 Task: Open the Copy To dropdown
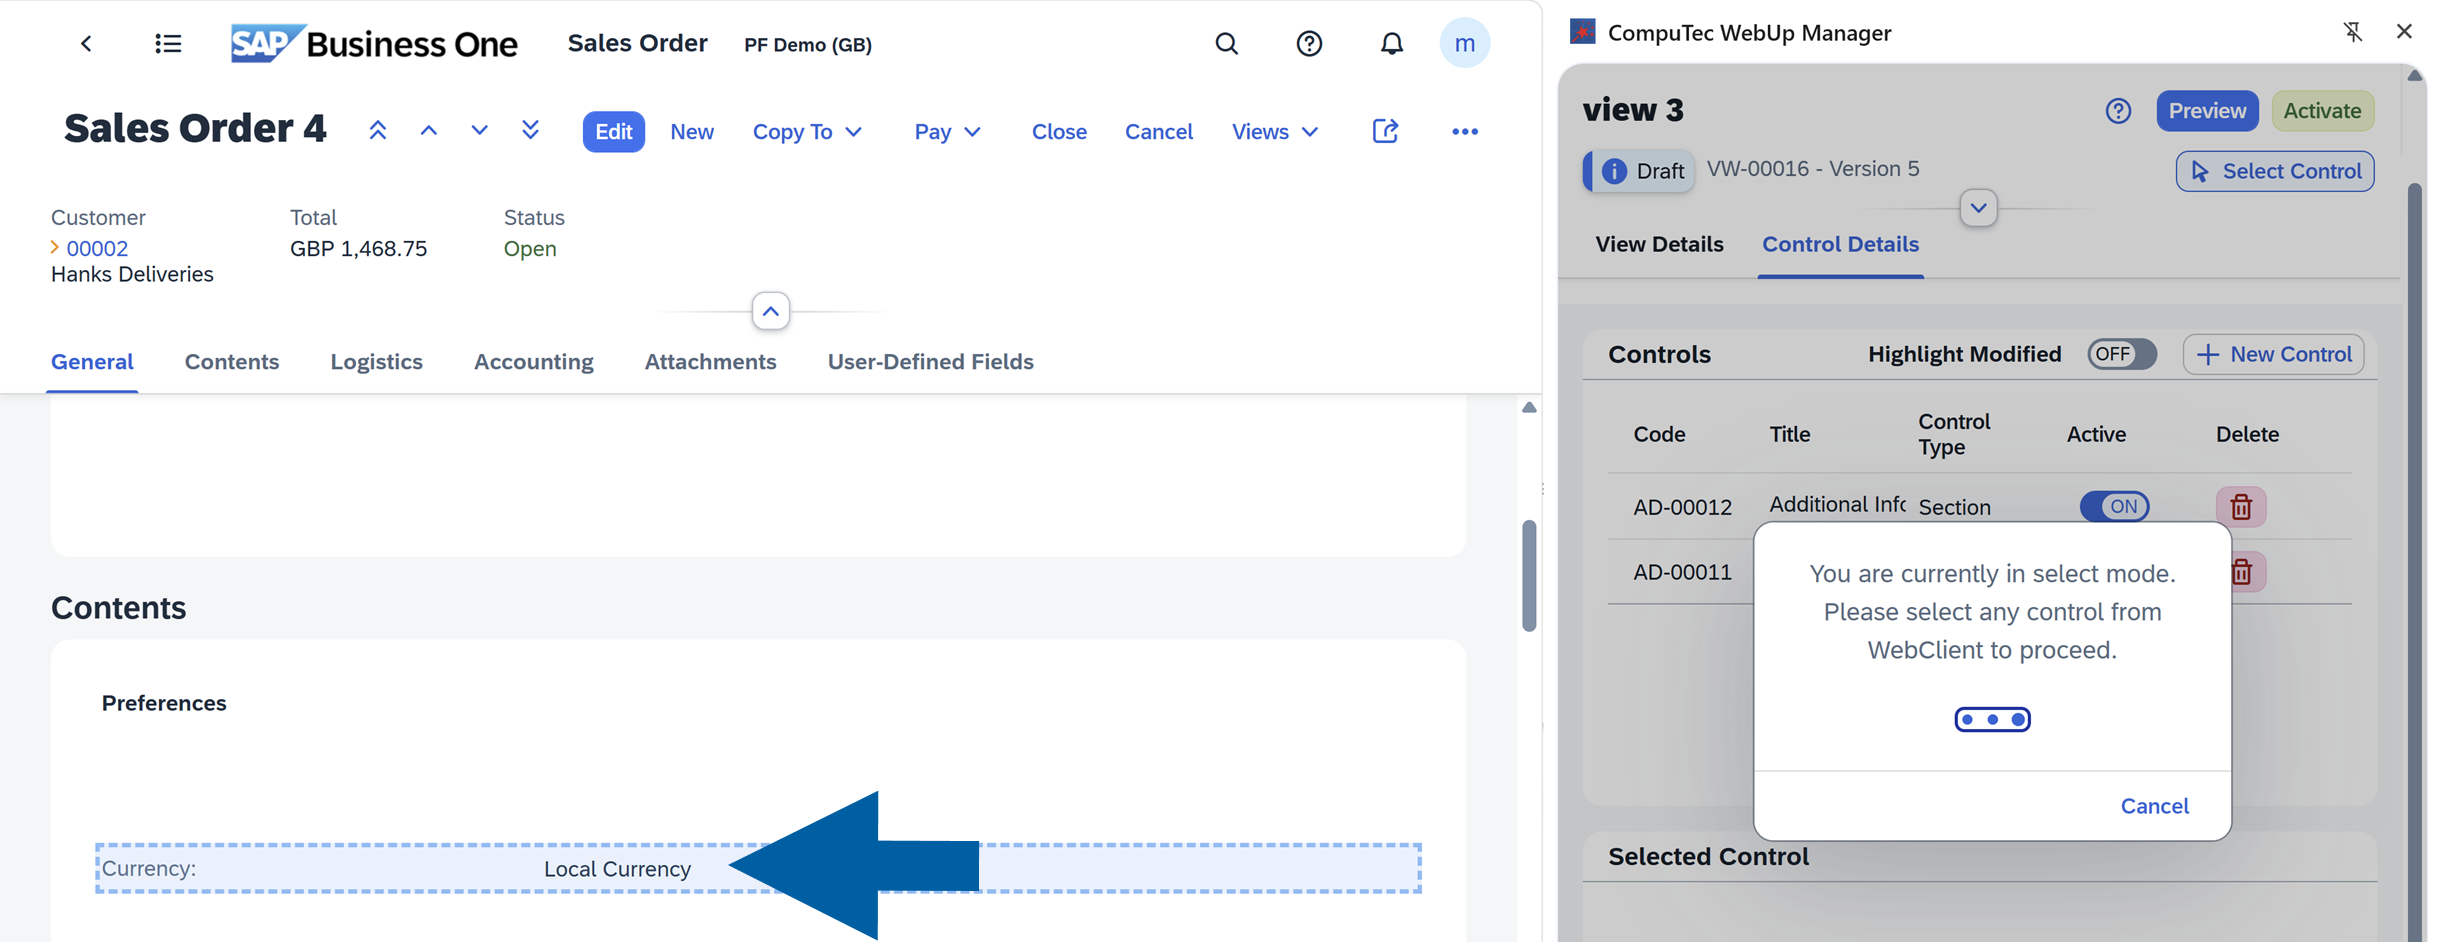[x=808, y=131]
